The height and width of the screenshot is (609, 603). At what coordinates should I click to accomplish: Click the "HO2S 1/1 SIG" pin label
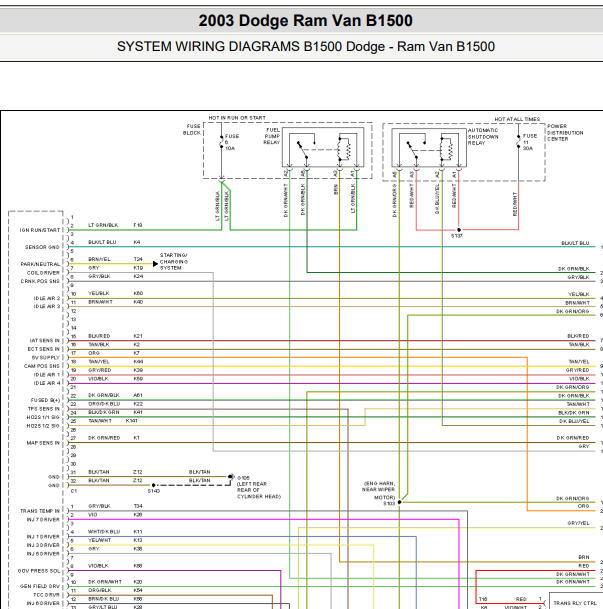43,418
